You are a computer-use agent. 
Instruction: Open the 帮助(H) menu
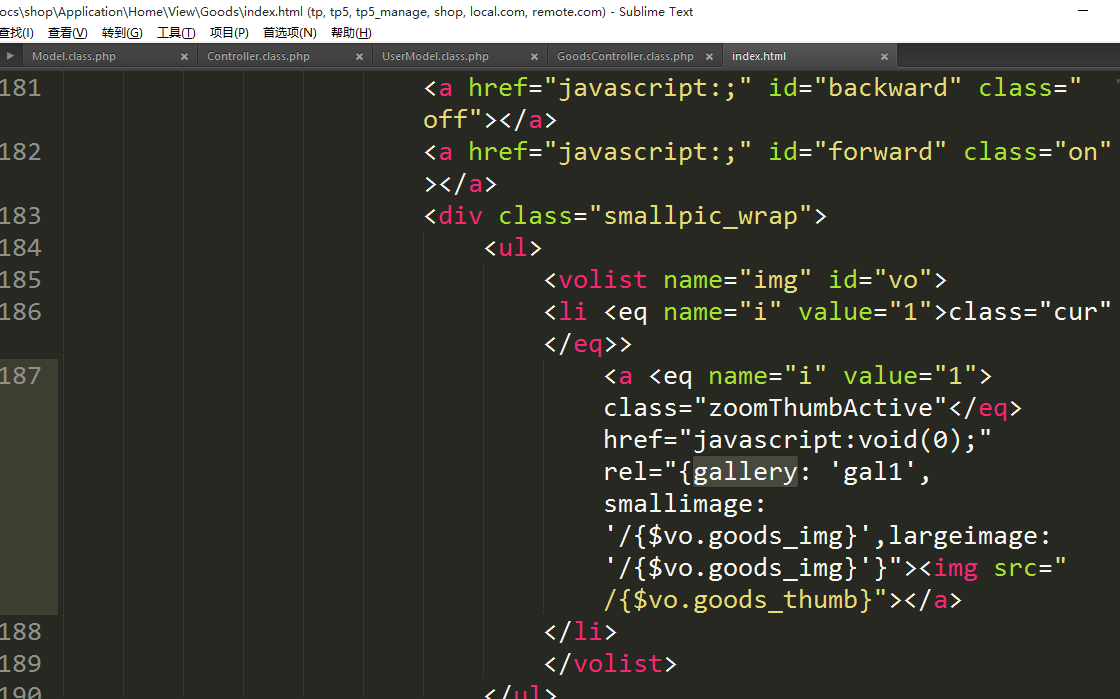(350, 33)
